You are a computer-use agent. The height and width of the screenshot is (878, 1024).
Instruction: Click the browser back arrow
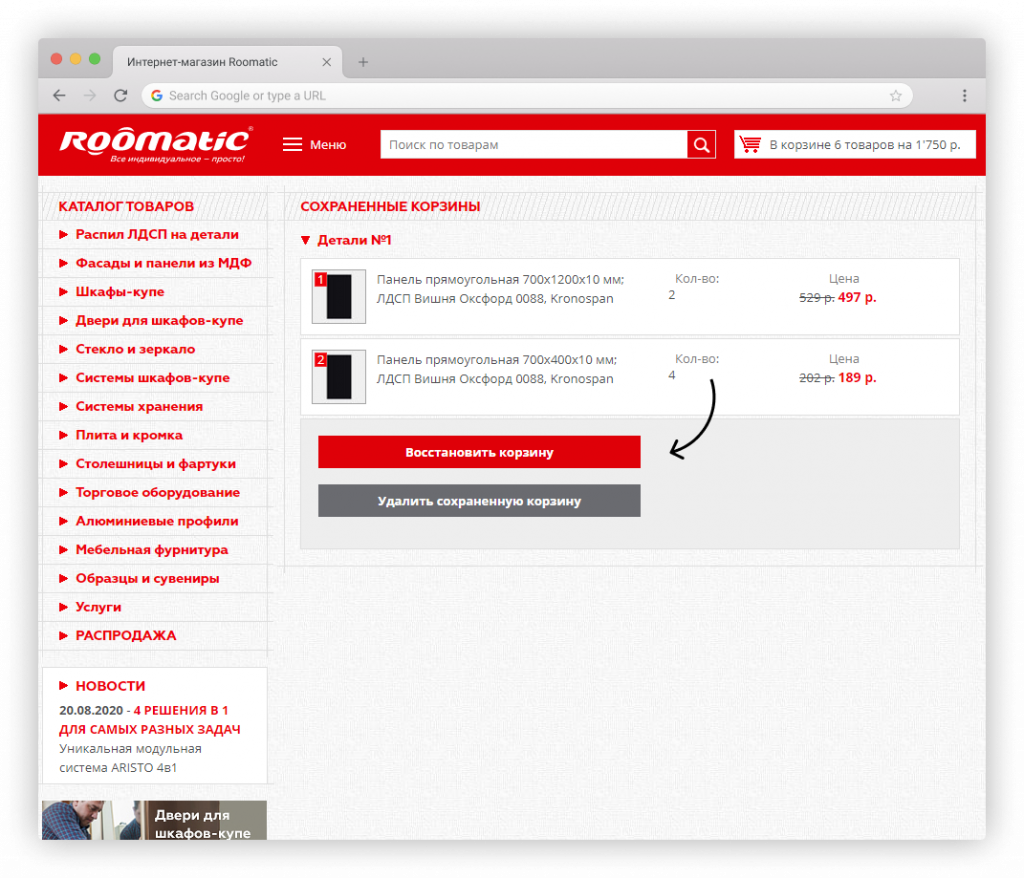(59, 96)
